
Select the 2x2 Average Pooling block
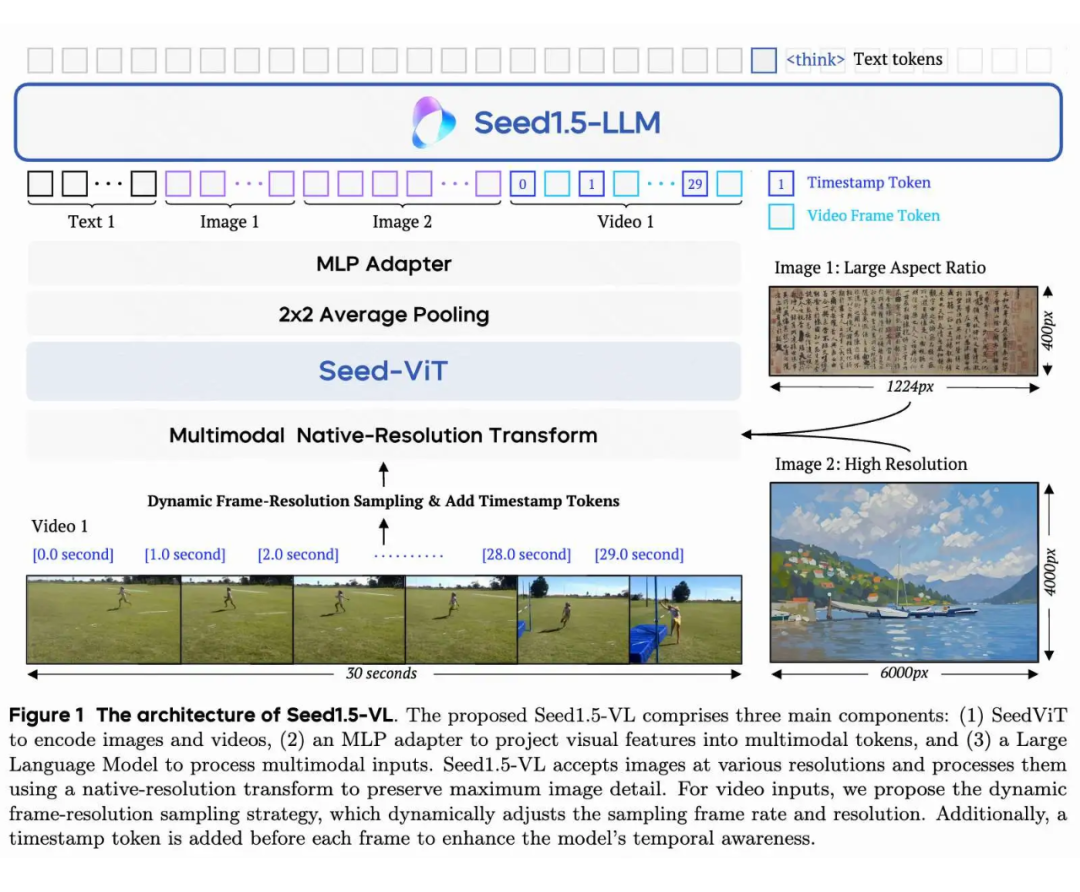point(384,314)
